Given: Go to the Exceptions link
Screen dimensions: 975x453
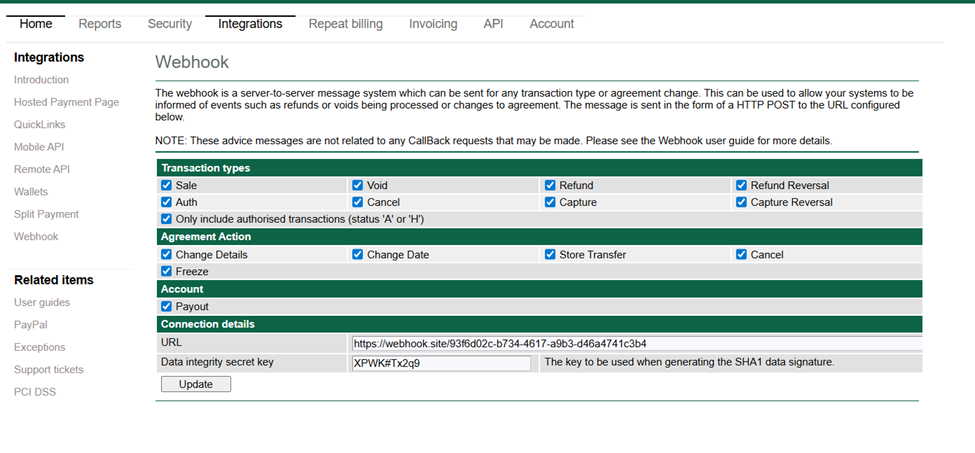Looking at the screenshot, I should coord(39,347).
